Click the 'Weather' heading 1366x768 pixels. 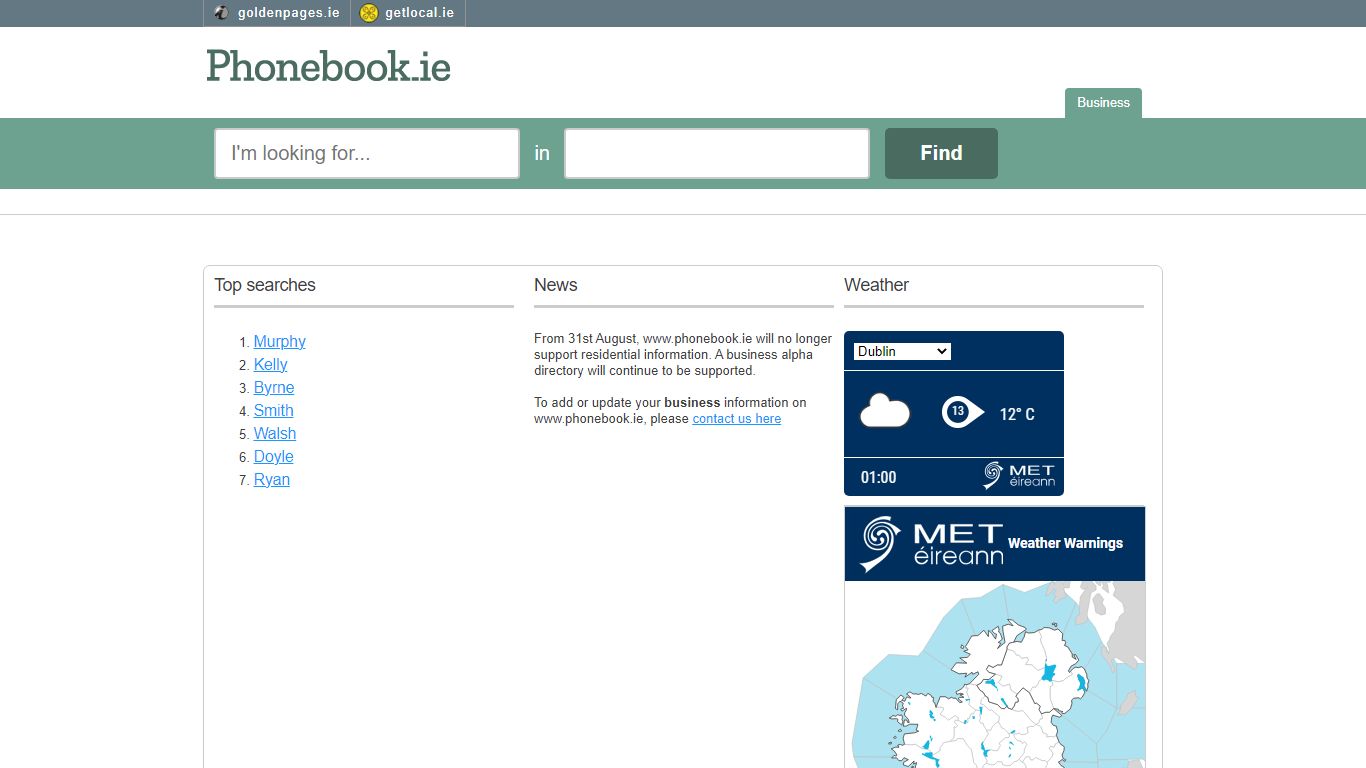coord(876,285)
